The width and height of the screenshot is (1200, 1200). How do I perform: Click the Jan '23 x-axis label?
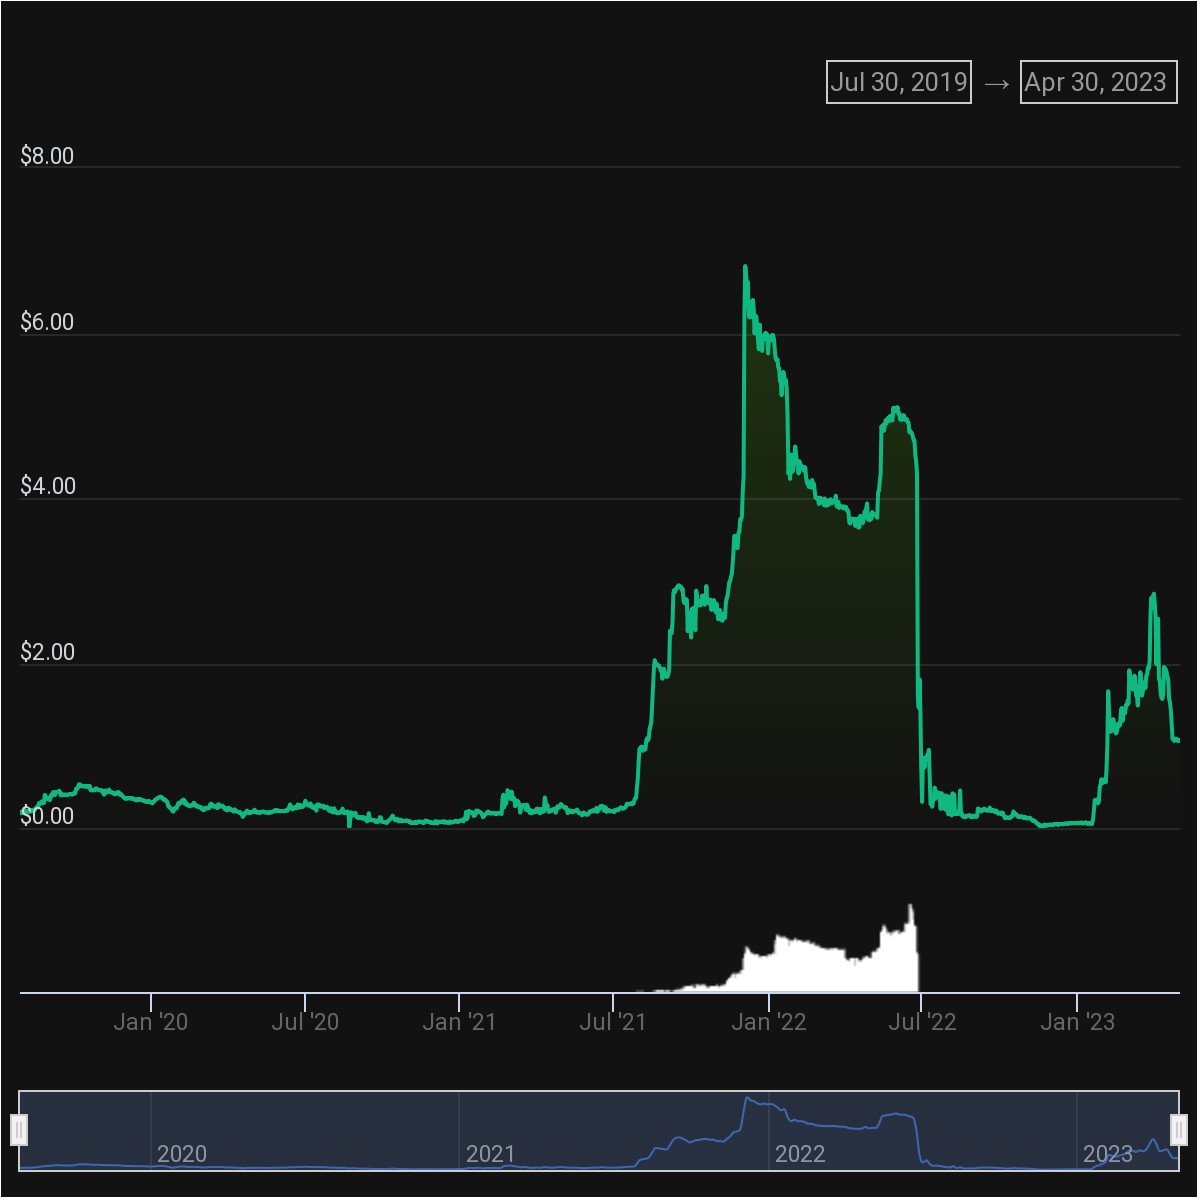tap(1077, 1021)
